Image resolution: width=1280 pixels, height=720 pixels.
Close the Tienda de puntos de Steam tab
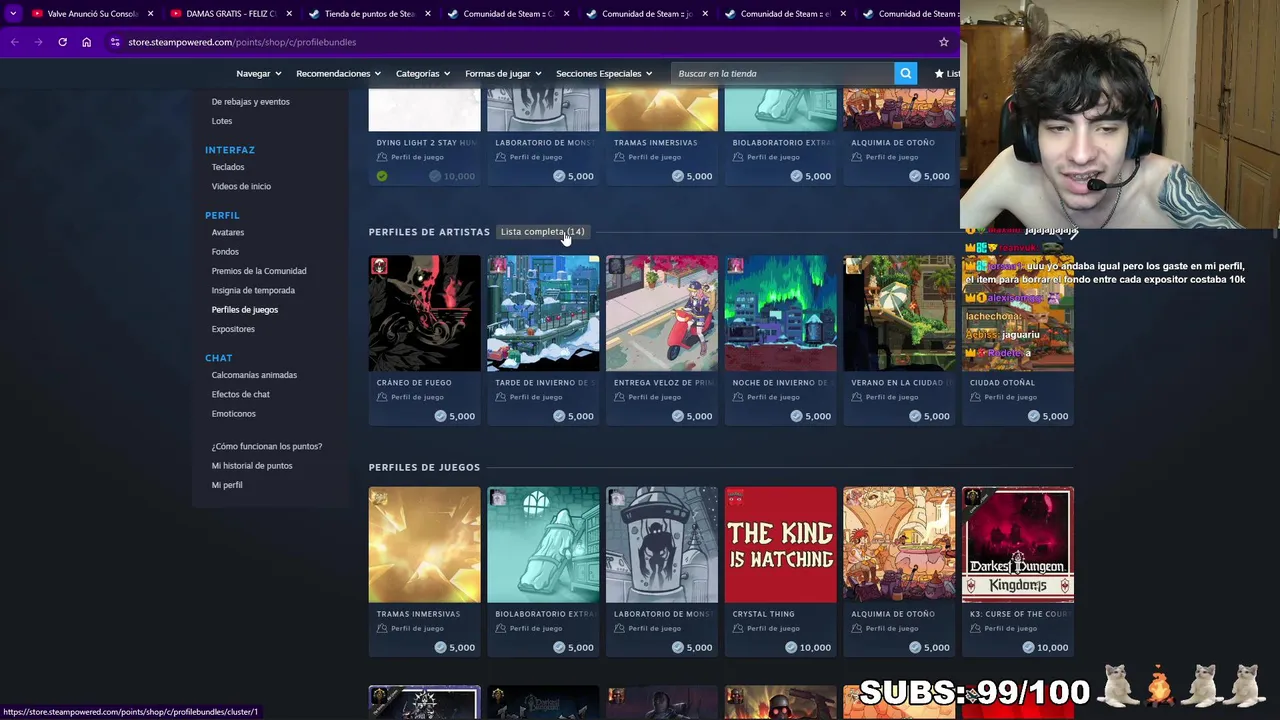coord(427,14)
